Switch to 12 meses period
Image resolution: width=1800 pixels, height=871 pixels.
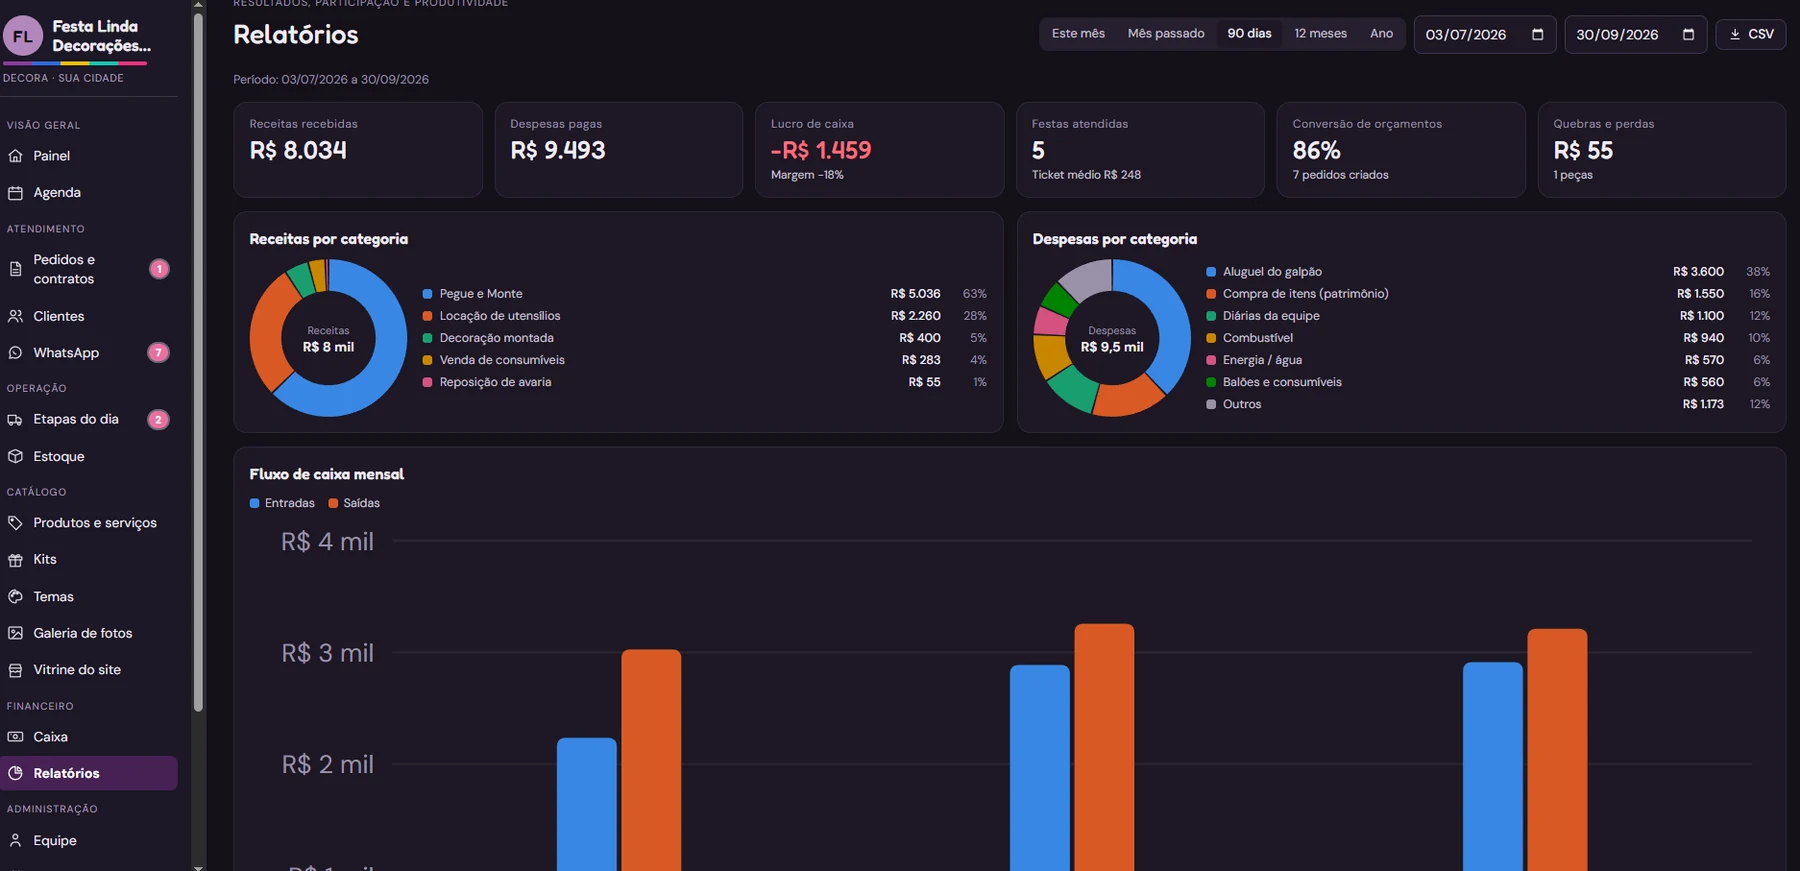coord(1321,34)
